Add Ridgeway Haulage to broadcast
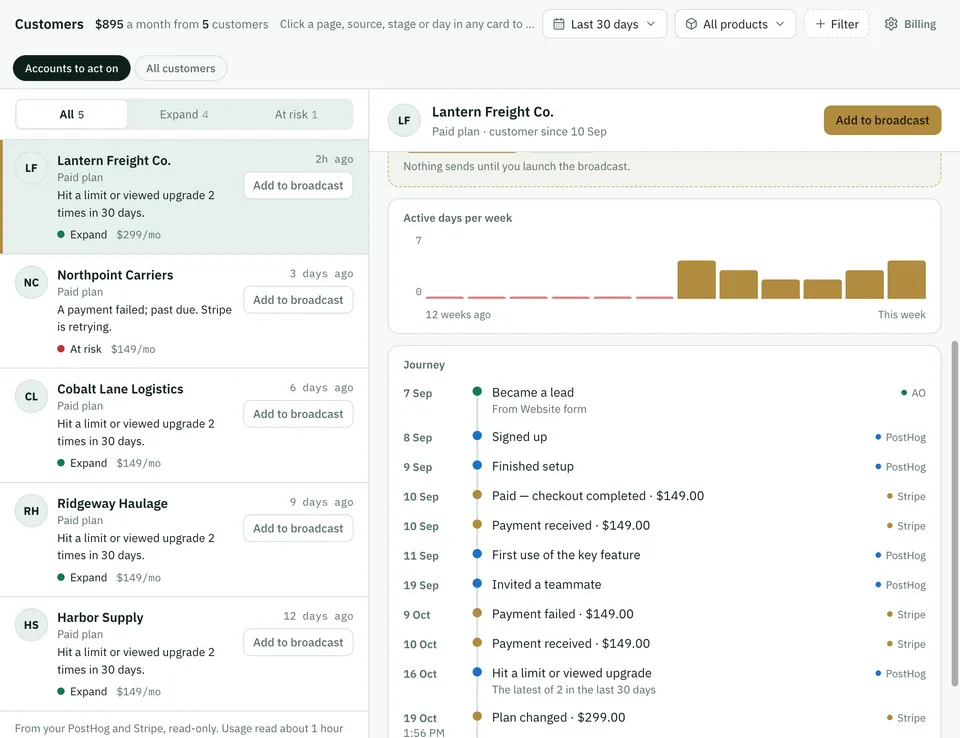 pyautogui.click(x=298, y=529)
